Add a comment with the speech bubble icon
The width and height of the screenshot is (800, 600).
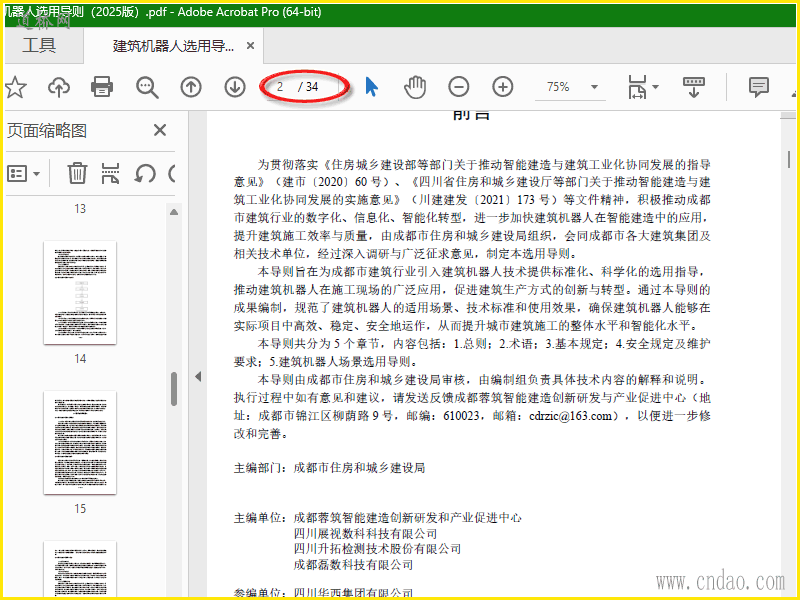(759, 87)
